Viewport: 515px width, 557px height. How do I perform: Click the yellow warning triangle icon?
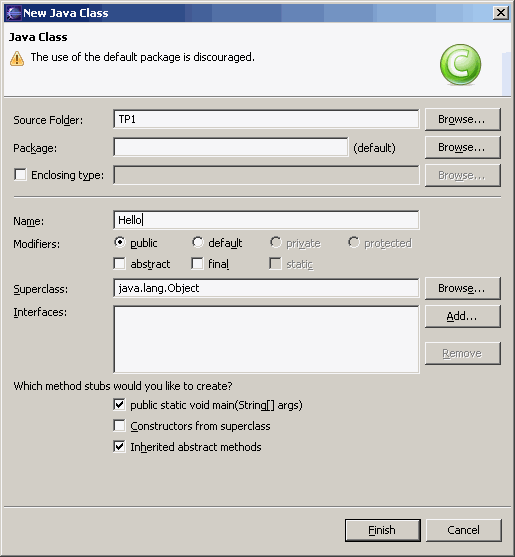[x=17, y=59]
